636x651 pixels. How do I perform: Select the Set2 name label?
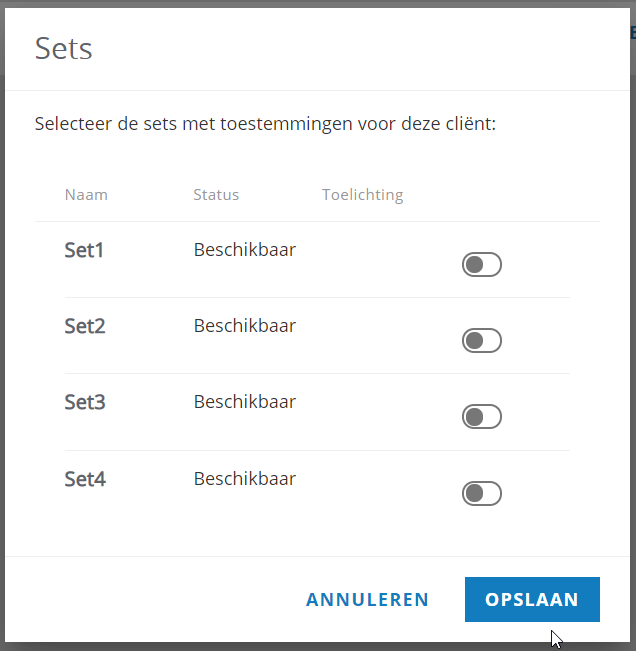click(85, 326)
